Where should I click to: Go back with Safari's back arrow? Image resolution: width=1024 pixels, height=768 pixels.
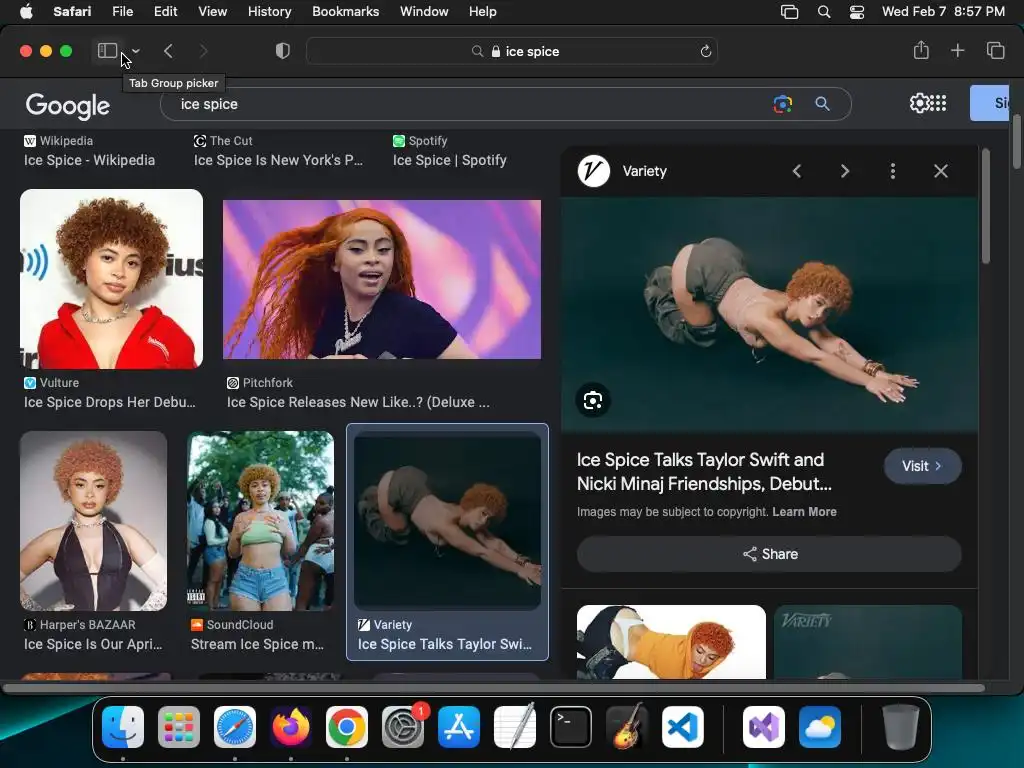(x=168, y=51)
